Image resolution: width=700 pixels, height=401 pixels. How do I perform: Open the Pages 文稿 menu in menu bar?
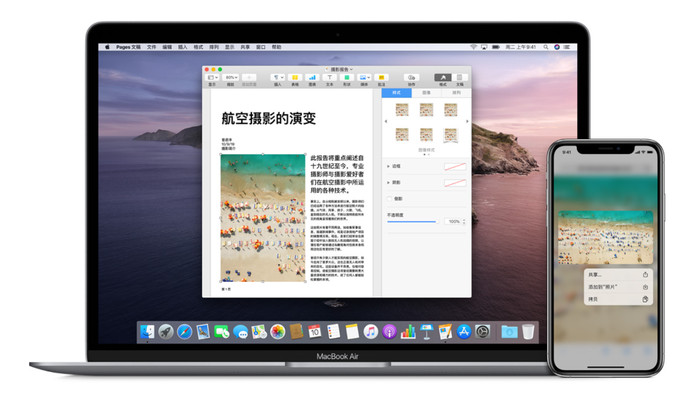(129, 47)
